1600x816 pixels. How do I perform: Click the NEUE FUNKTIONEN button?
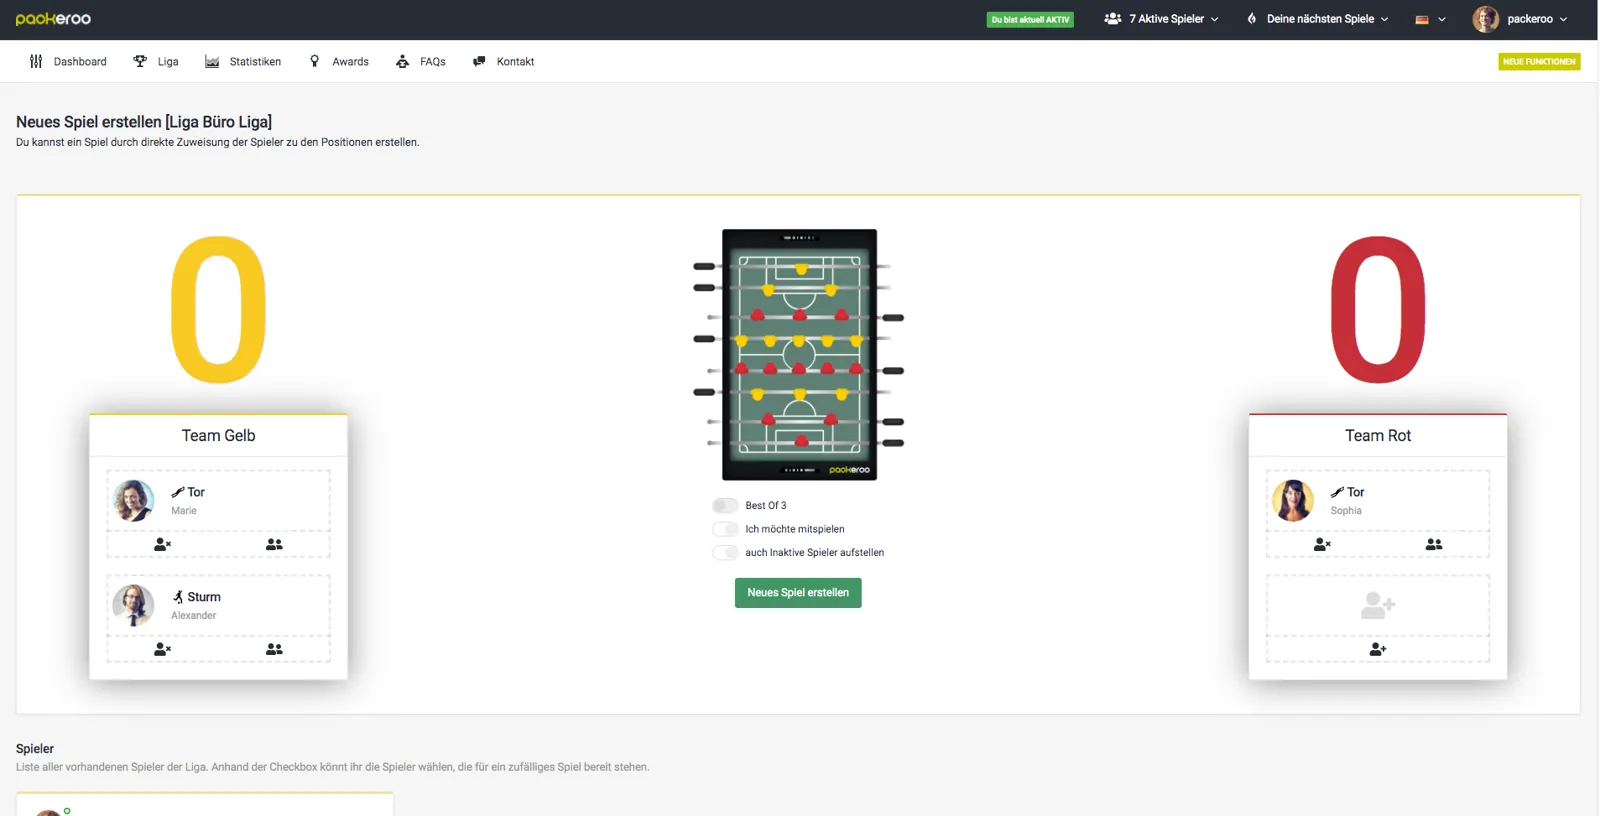(1539, 62)
